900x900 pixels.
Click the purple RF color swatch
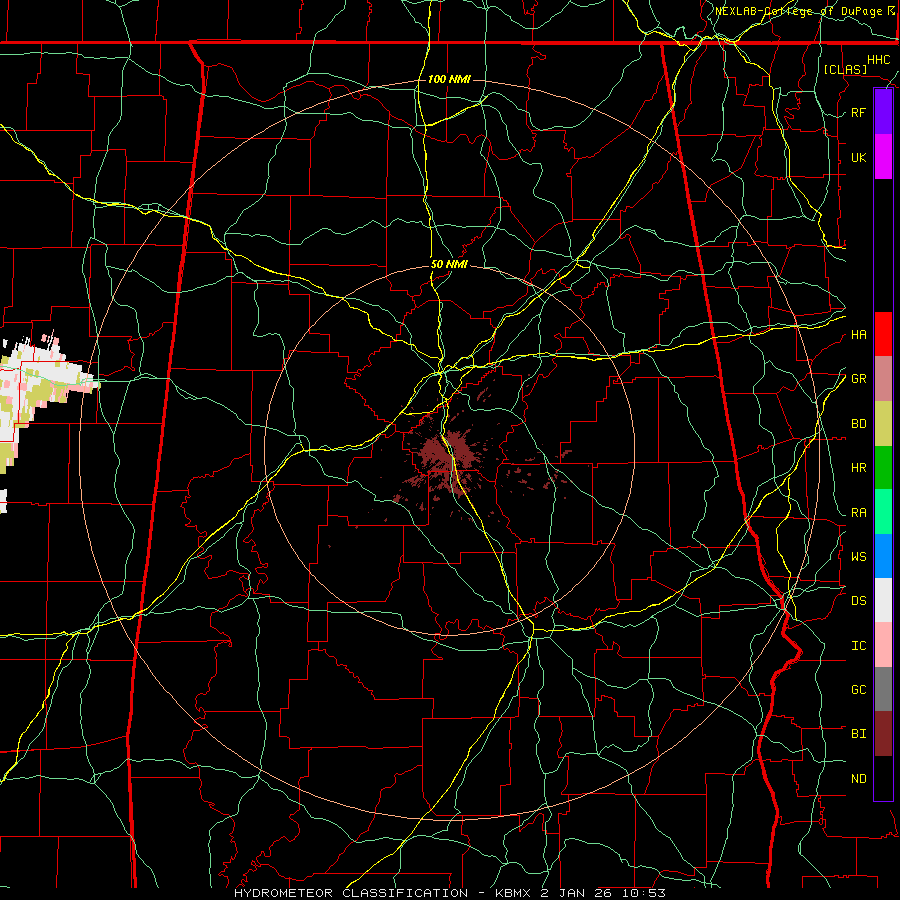(x=883, y=112)
